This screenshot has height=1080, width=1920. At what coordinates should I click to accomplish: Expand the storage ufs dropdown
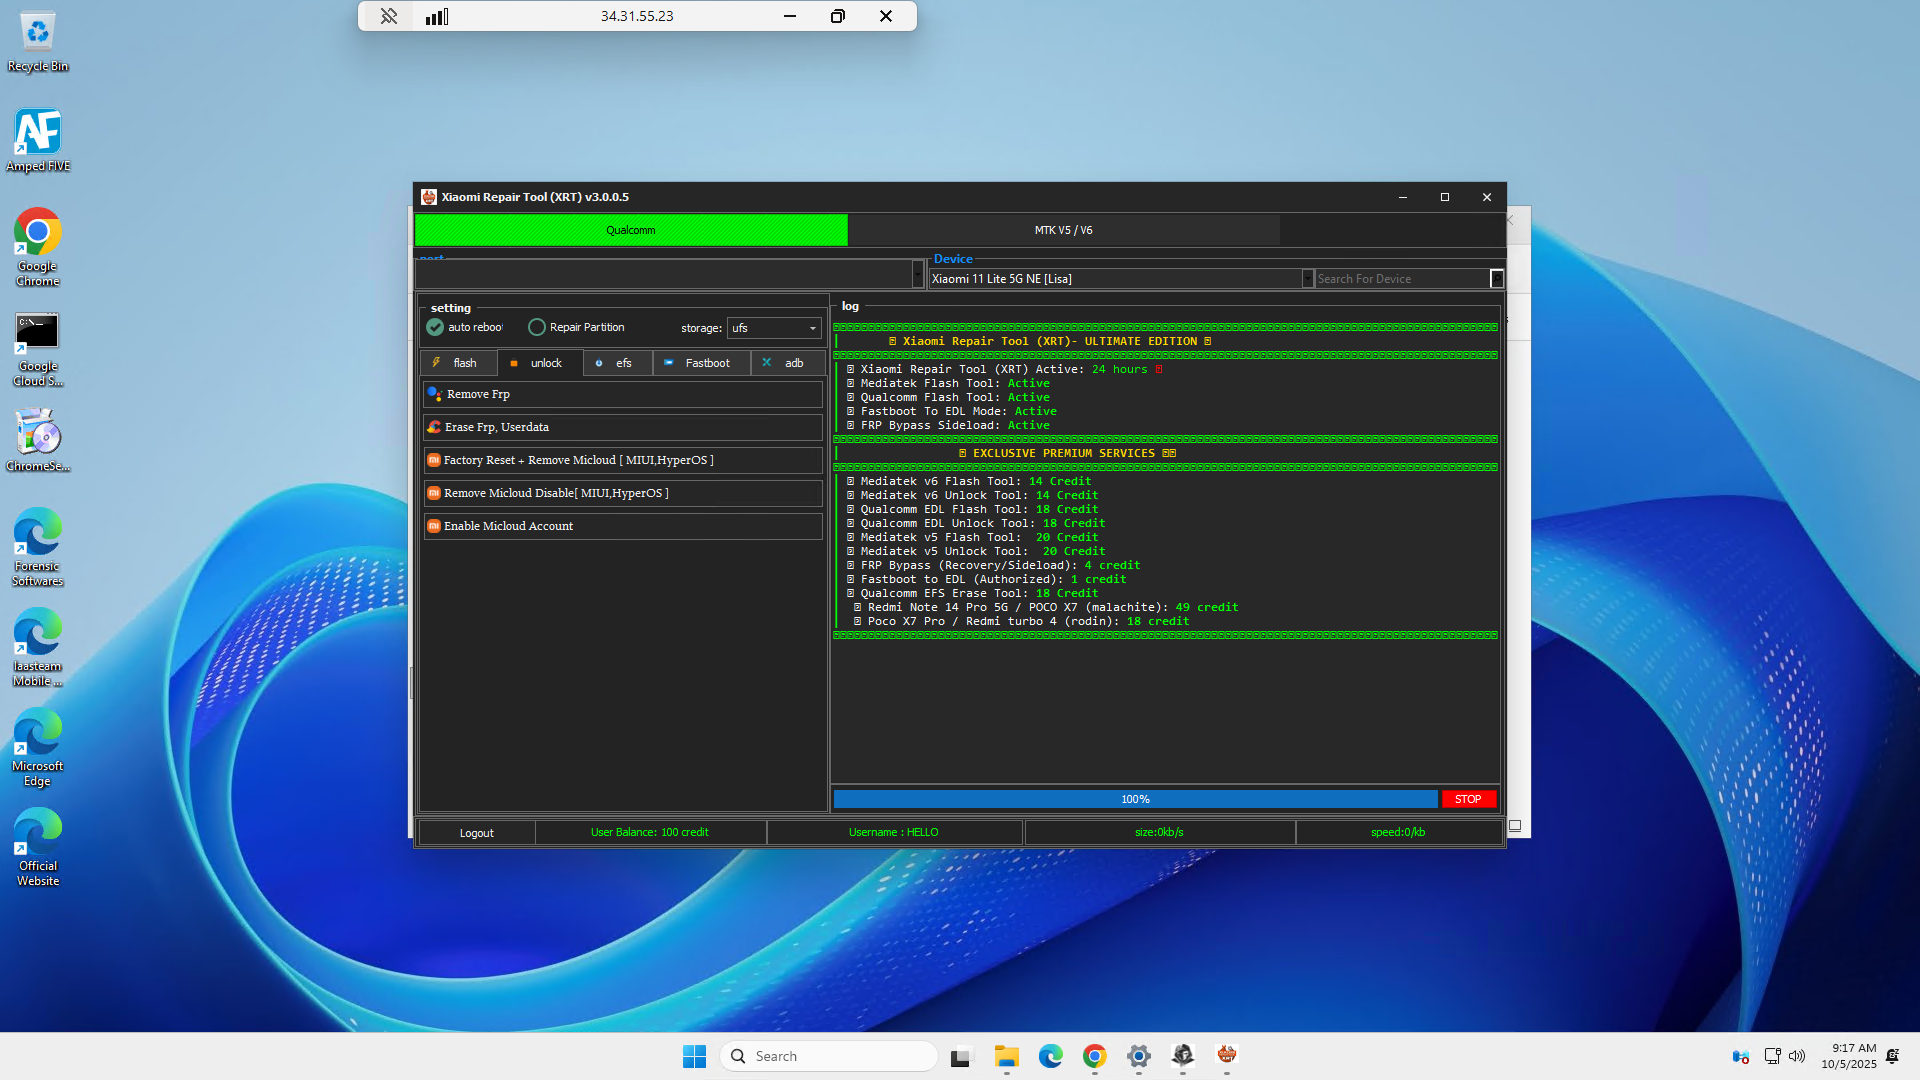[812, 328]
